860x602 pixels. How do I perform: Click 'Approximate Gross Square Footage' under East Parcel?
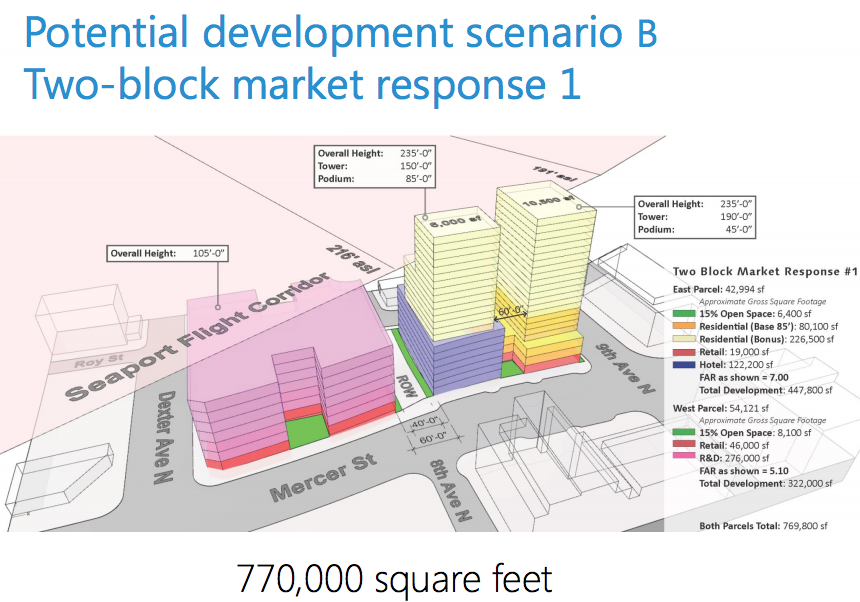tap(762, 302)
